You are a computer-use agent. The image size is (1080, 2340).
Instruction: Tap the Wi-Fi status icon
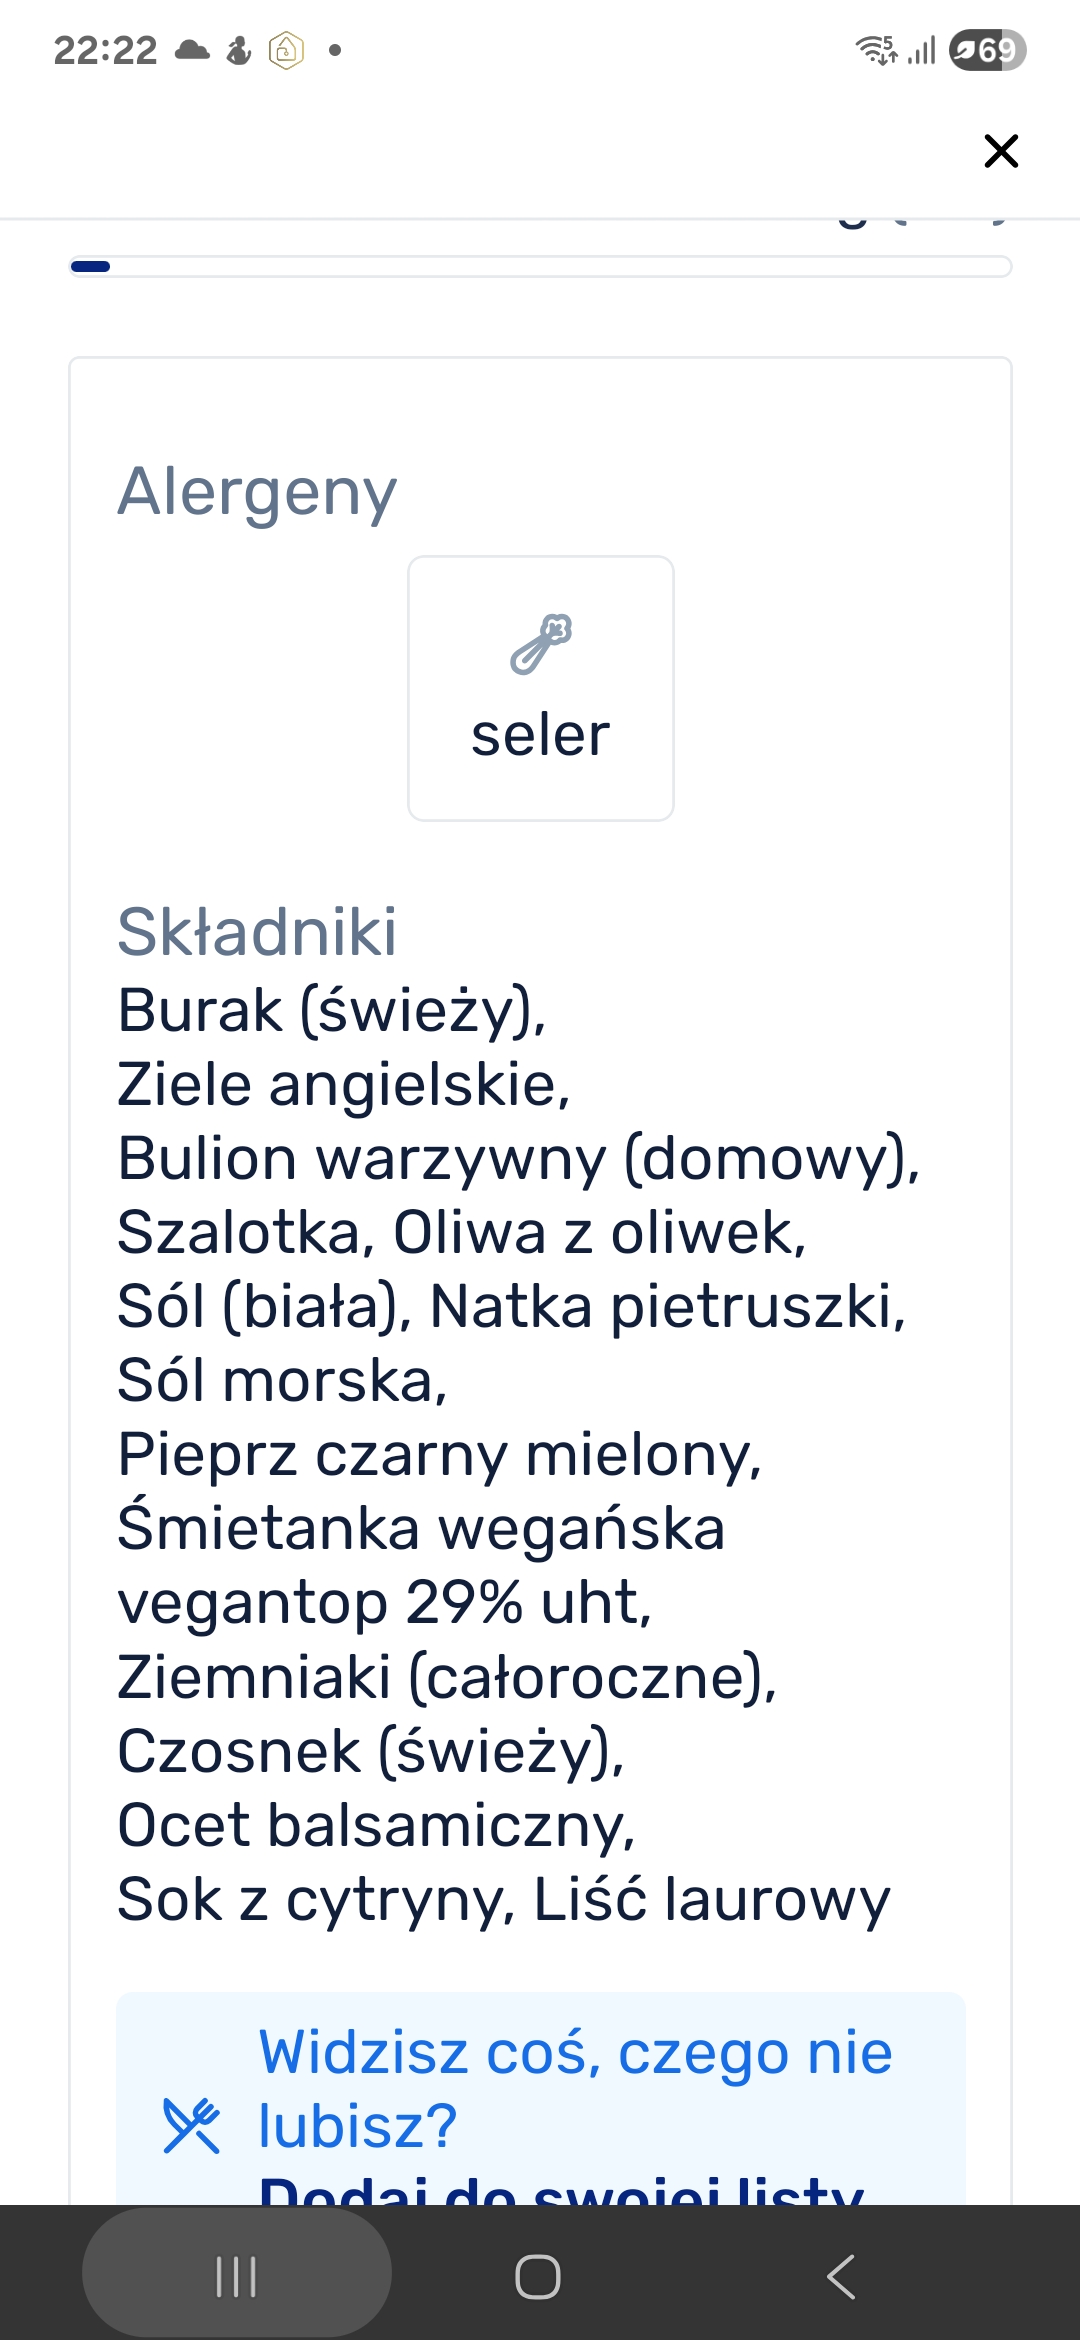(x=876, y=50)
